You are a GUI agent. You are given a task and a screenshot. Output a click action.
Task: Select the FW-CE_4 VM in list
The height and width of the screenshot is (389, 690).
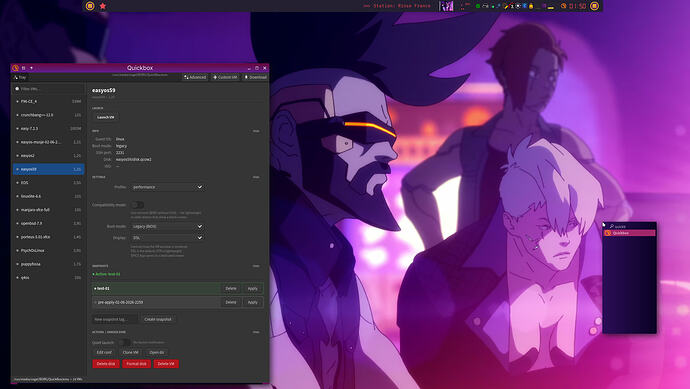coord(48,101)
